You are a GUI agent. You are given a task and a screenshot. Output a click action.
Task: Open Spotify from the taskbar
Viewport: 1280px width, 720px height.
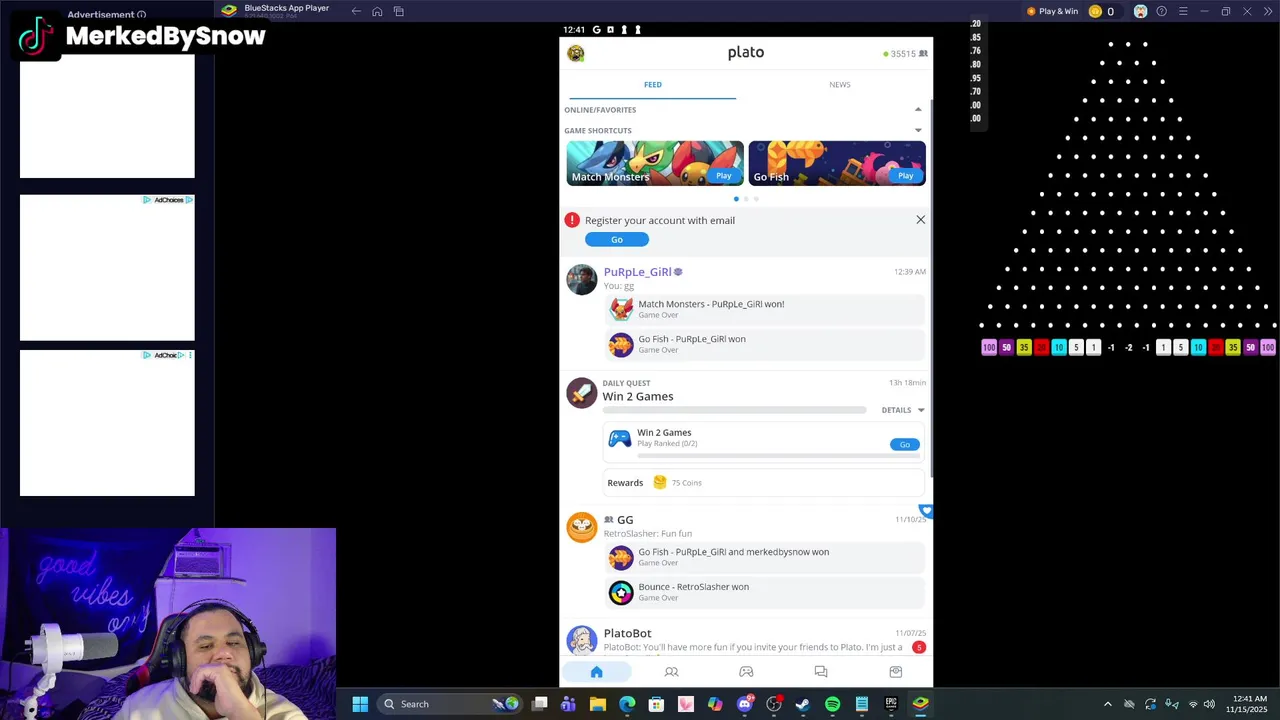[832, 704]
